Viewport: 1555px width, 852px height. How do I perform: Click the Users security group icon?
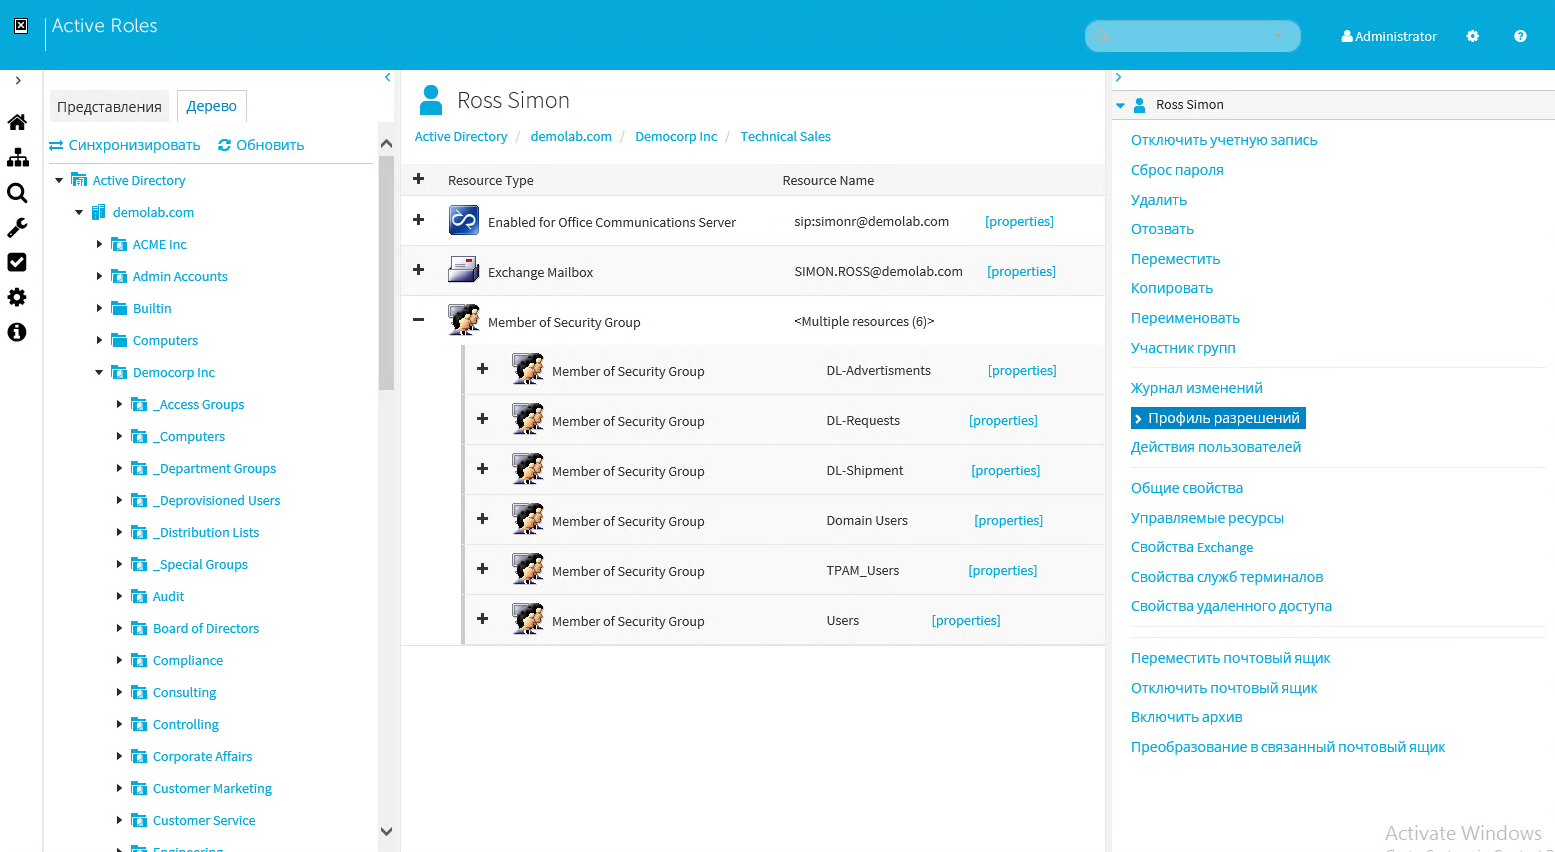[x=528, y=619]
